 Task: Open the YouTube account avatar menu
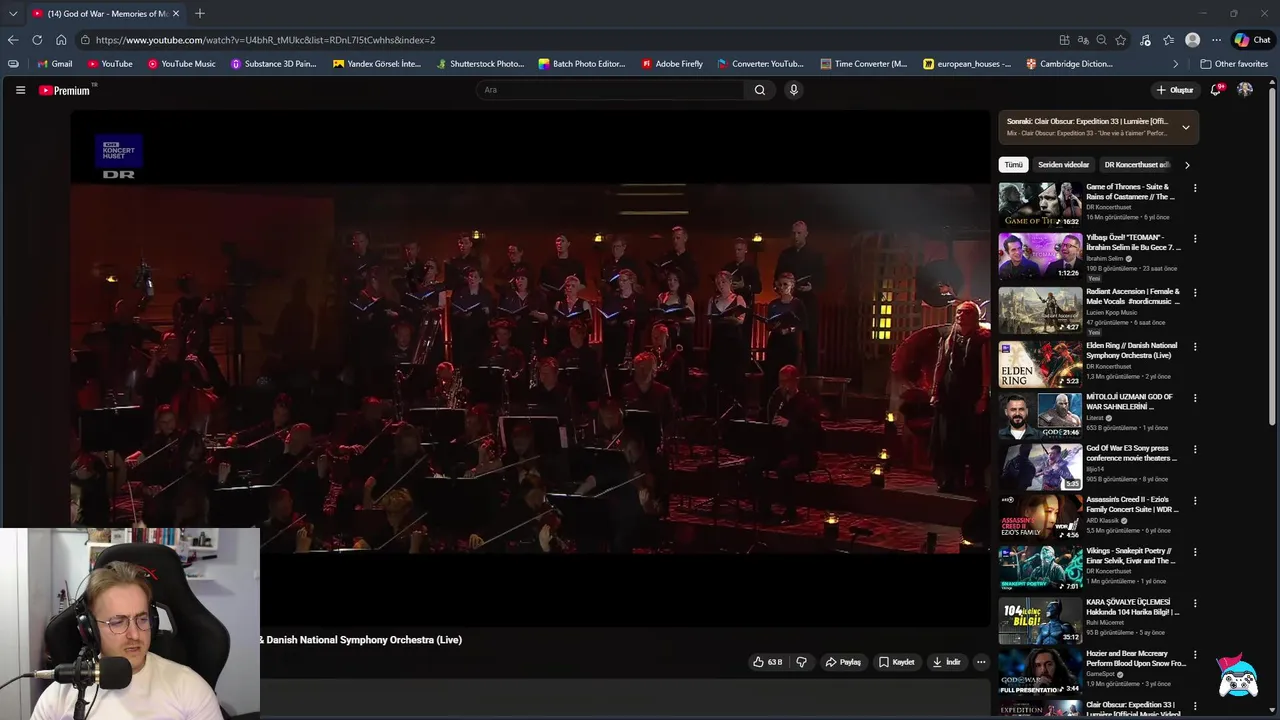1245,90
